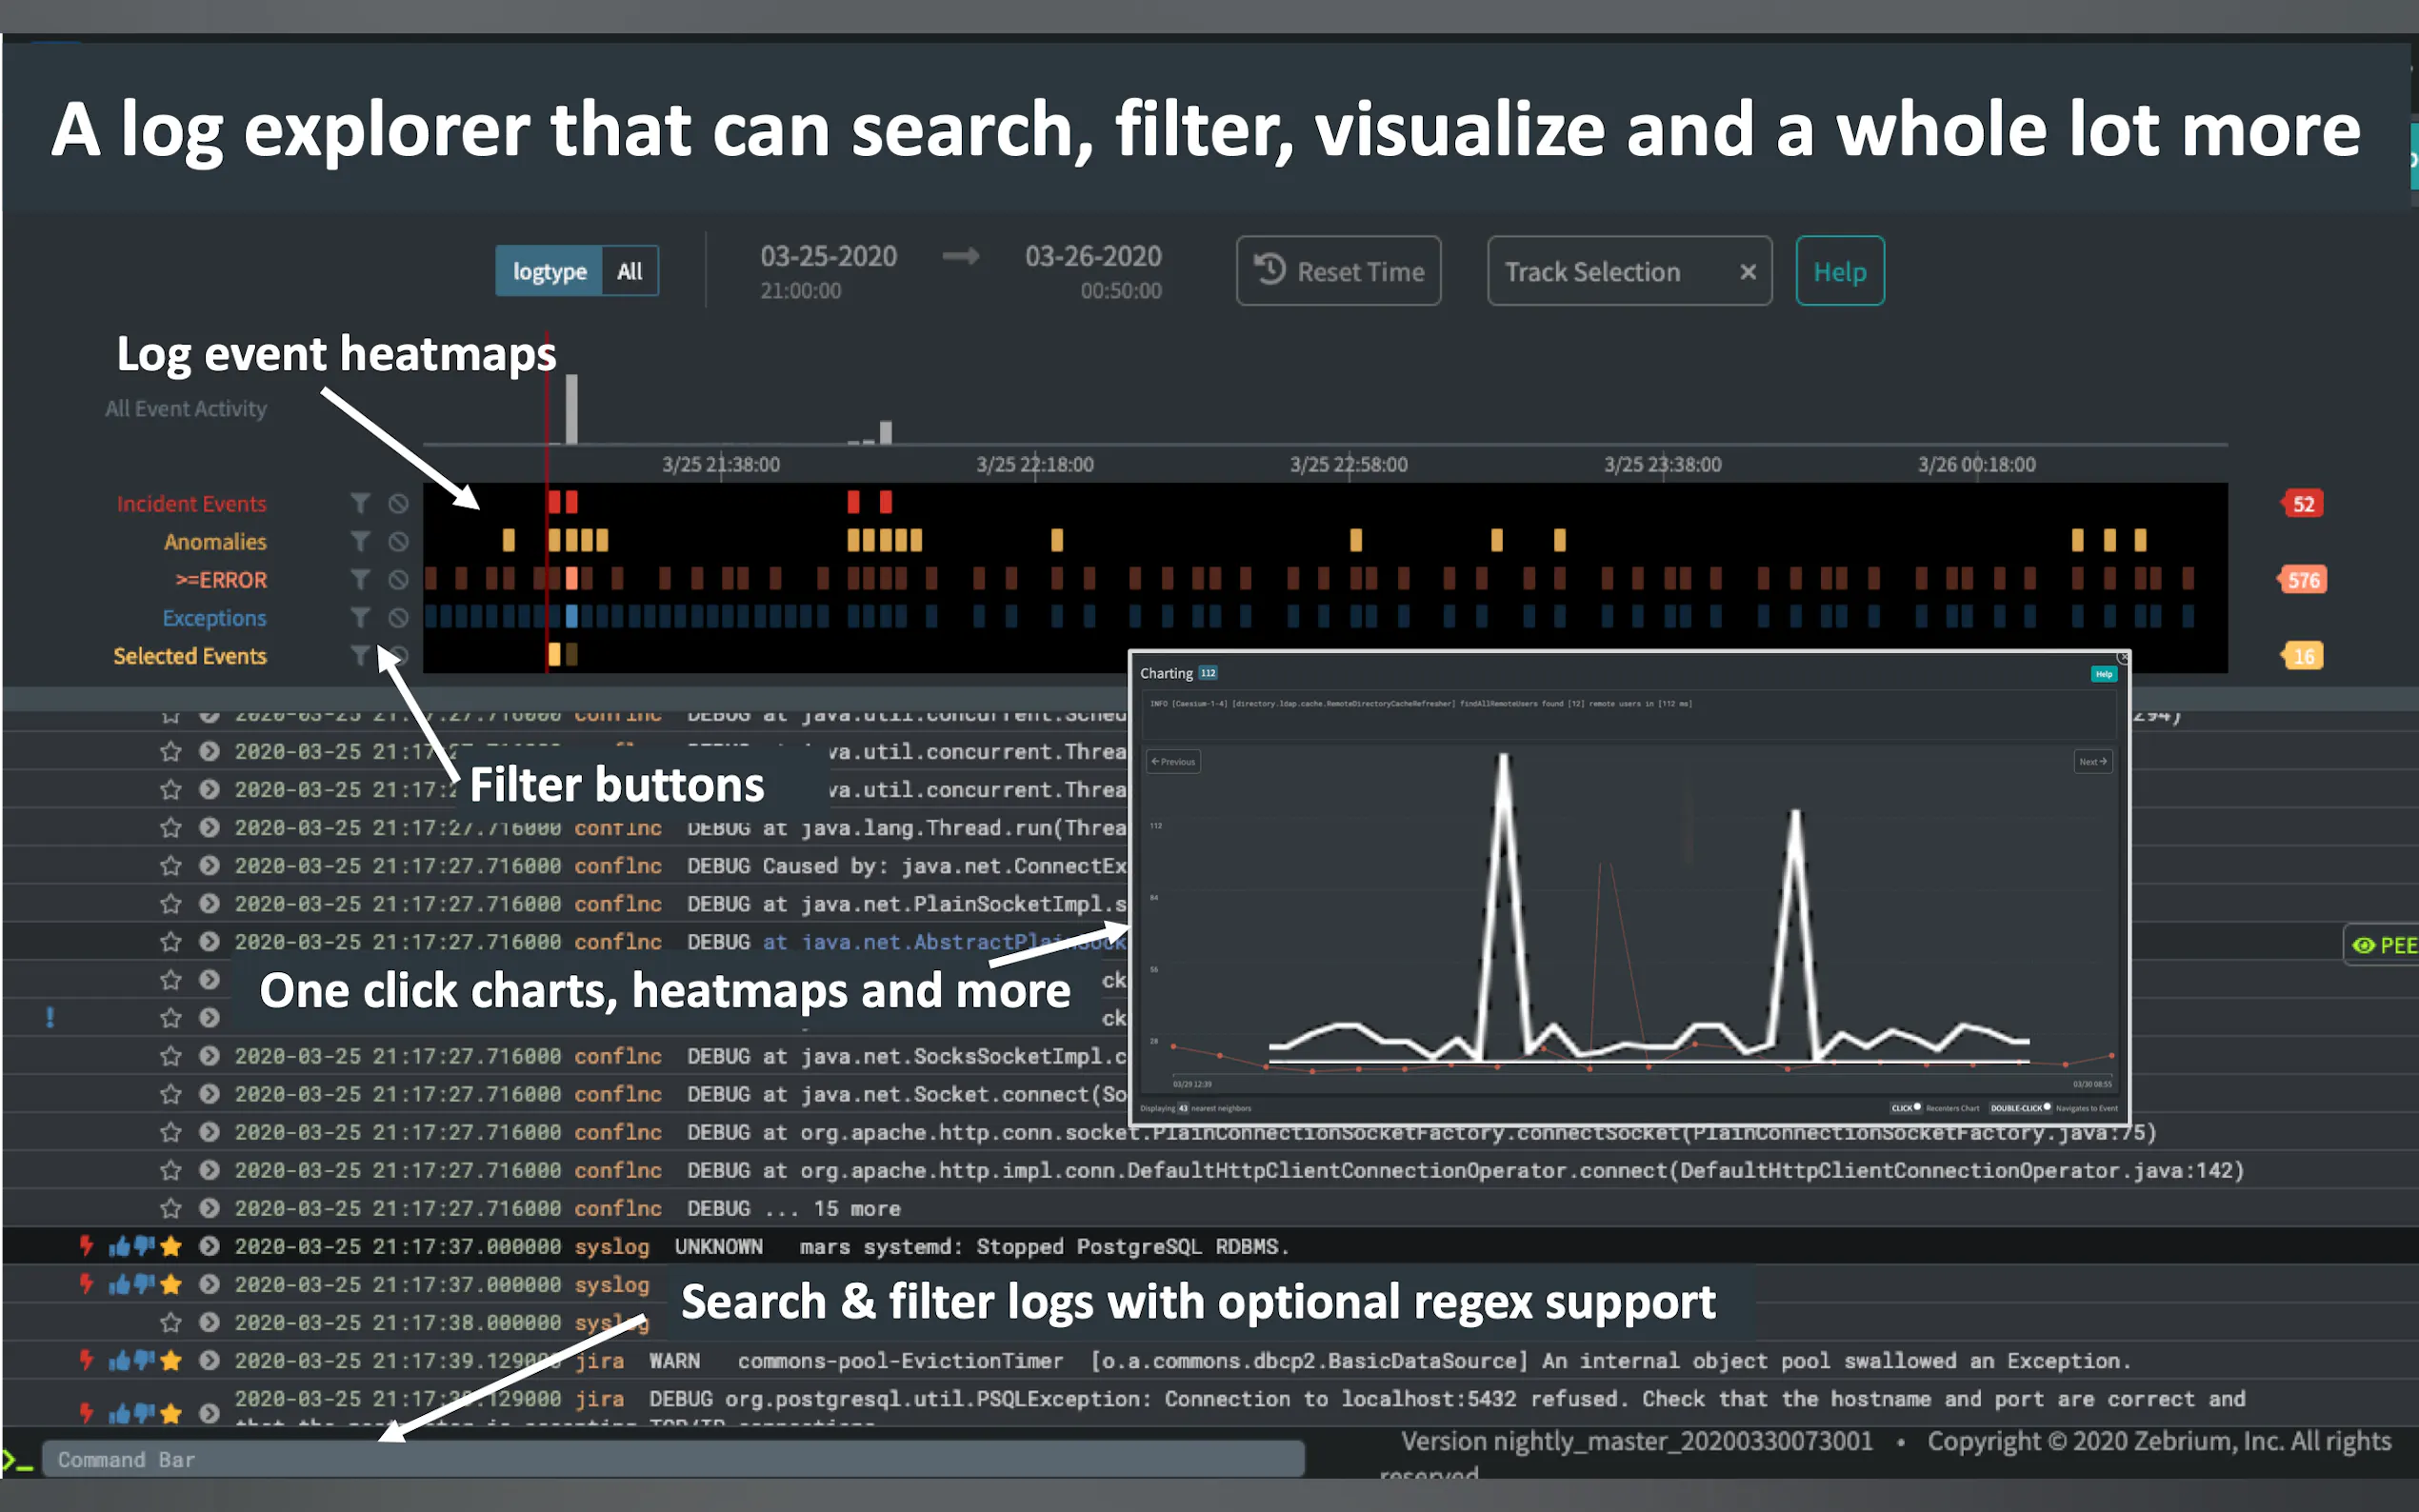Open the logtype All dropdown
Image resolution: width=2419 pixels, height=1512 pixels.
[629, 271]
